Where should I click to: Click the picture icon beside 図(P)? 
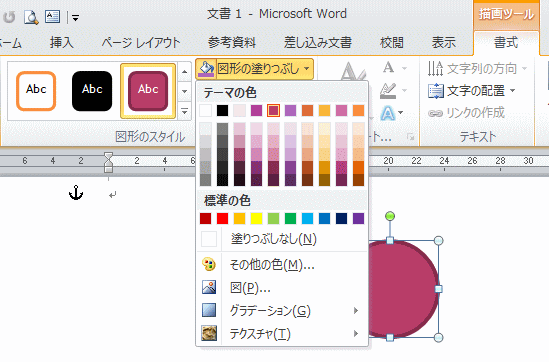[209, 287]
